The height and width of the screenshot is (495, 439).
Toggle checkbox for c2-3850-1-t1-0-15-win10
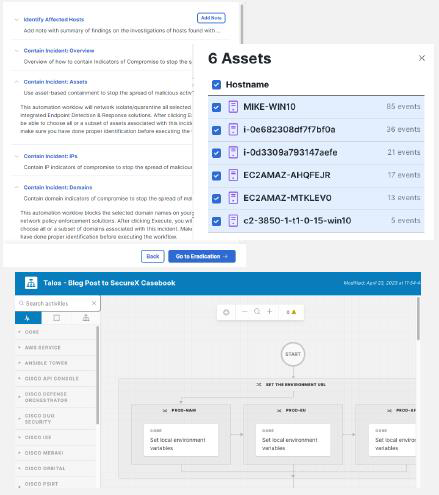coord(216,221)
